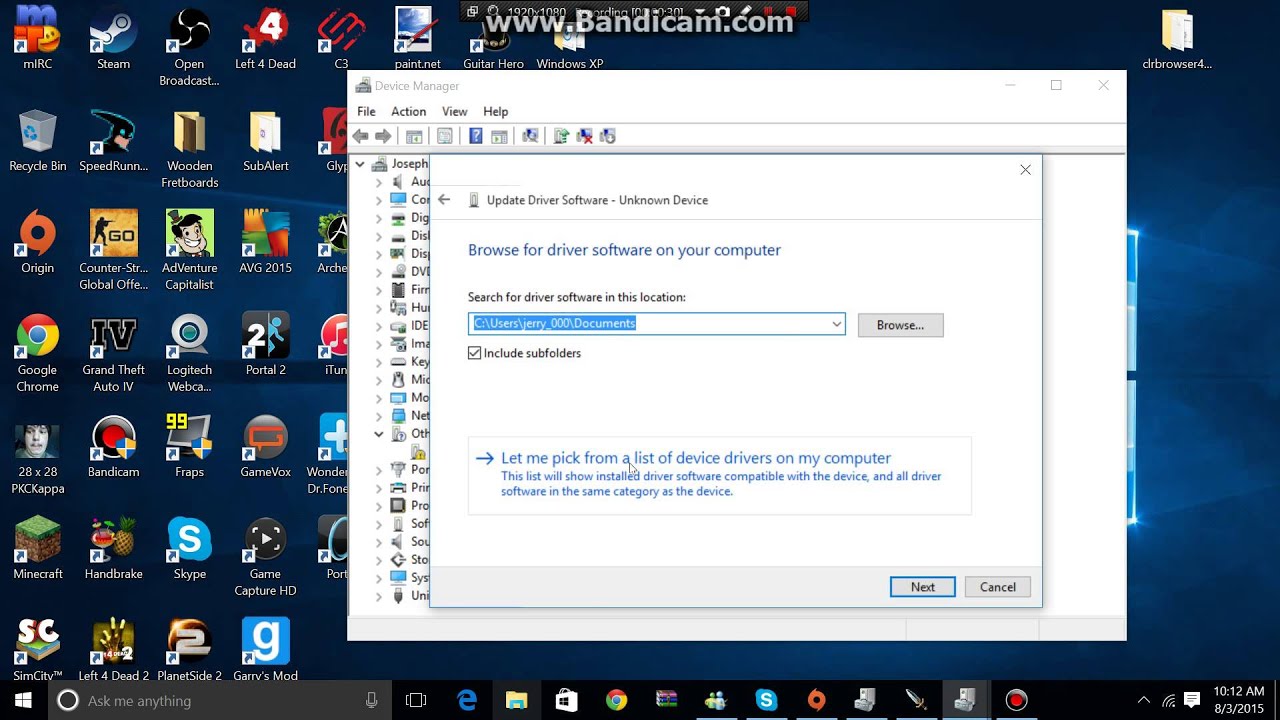Viewport: 1280px width, 720px height.
Task: Click Scan for hardware changes toolbar icon
Action: point(530,136)
